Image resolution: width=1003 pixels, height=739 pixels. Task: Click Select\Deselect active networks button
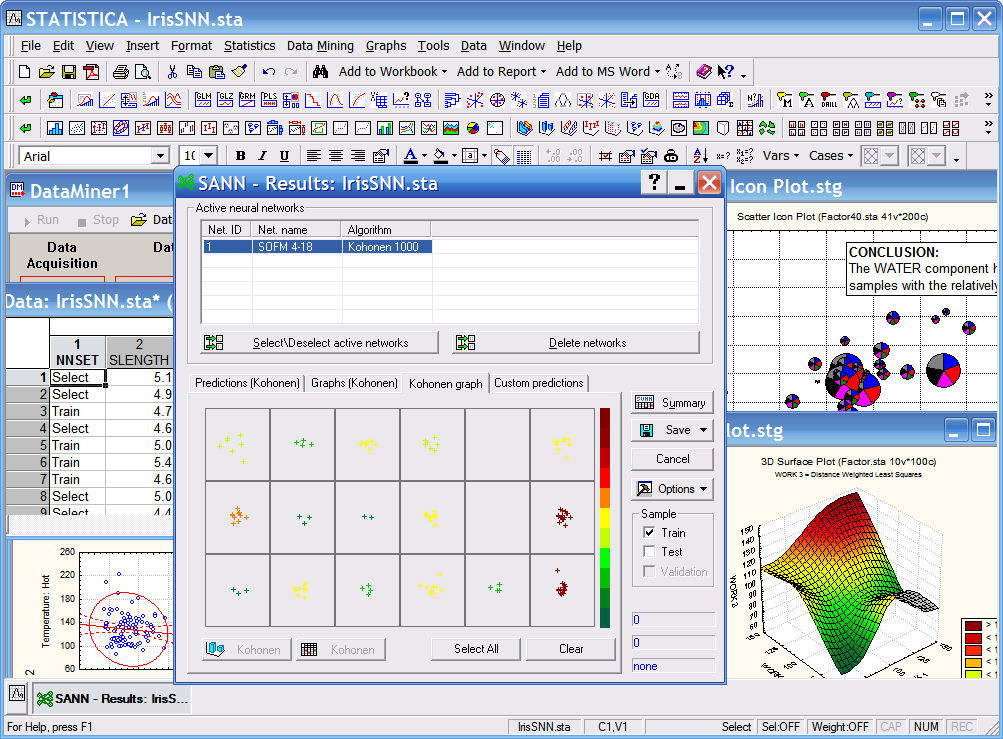click(x=320, y=343)
